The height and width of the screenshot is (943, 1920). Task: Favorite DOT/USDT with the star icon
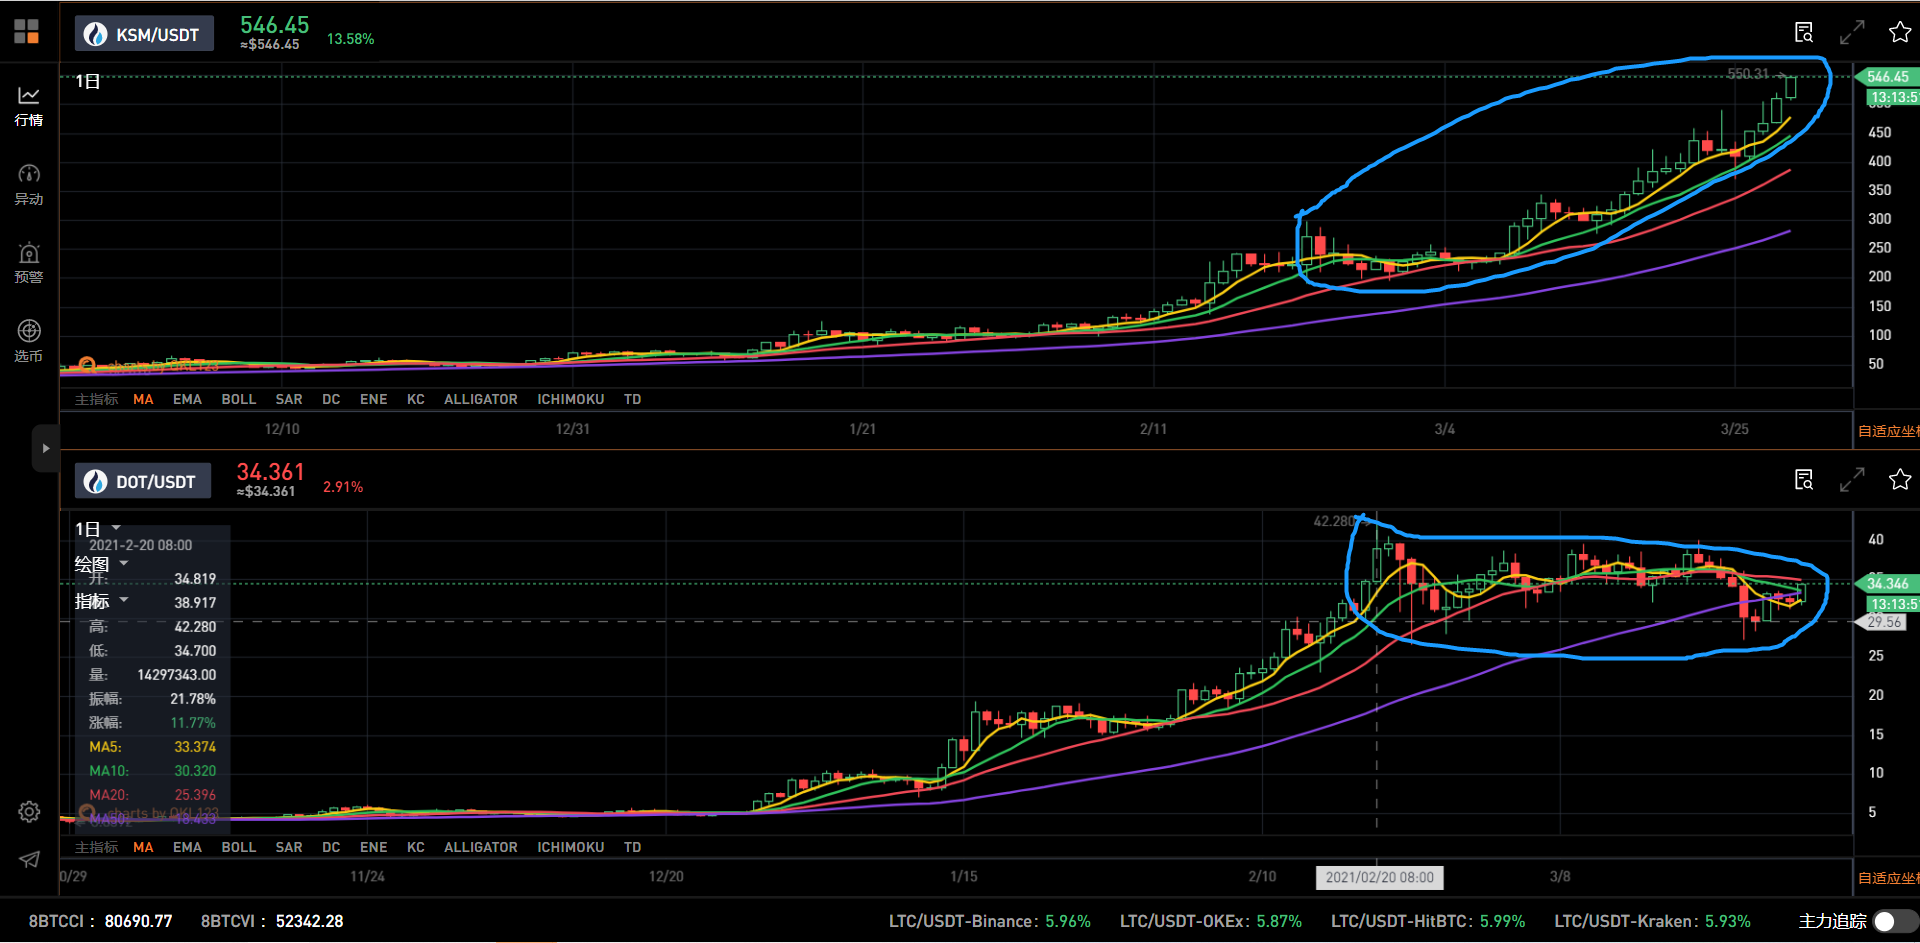(x=1900, y=480)
